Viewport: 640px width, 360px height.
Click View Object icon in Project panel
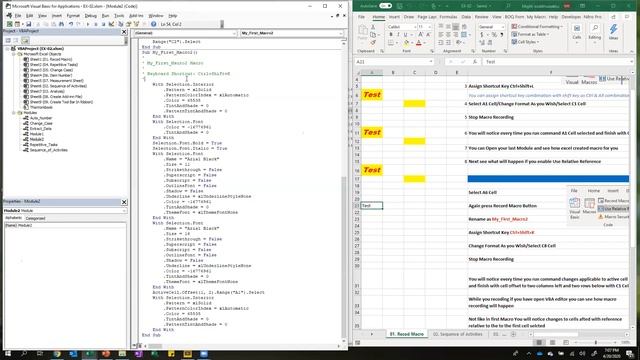click(x=16, y=40)
